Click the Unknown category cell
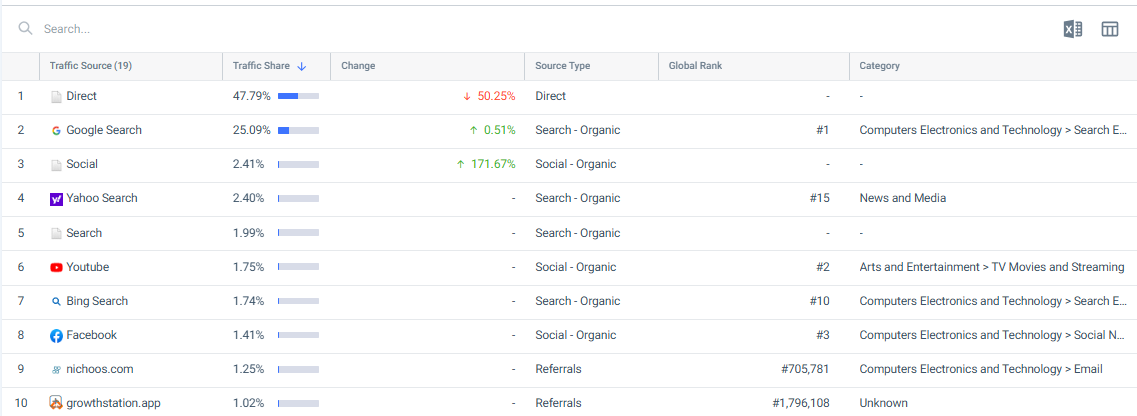This screenshot has height=416, width=1137. tap(883, 403)
